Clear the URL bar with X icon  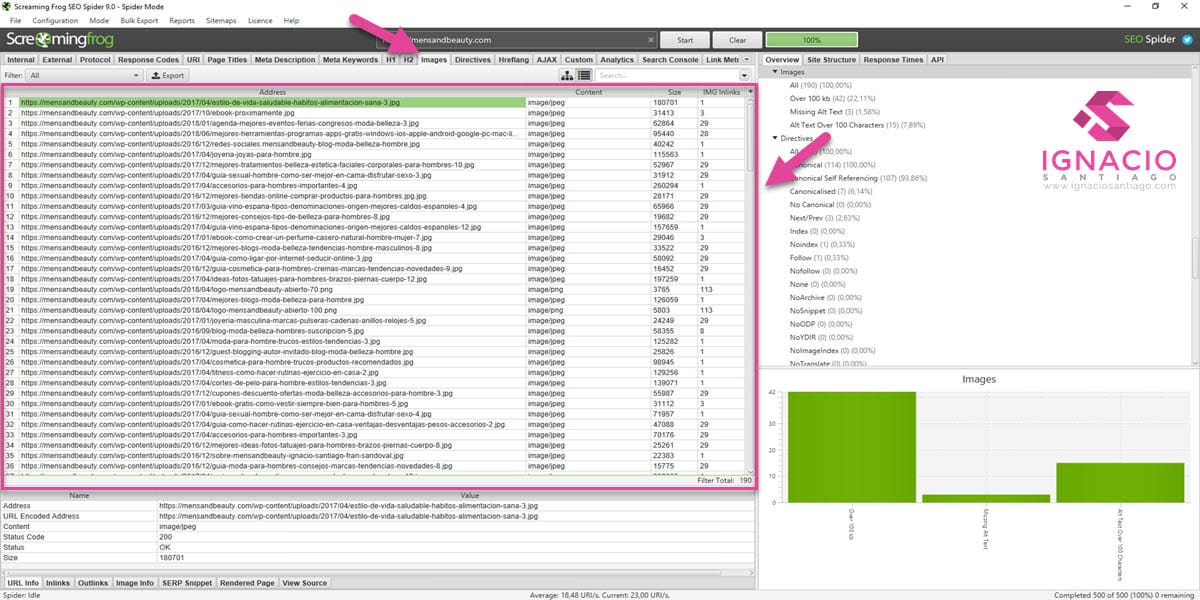650,40
